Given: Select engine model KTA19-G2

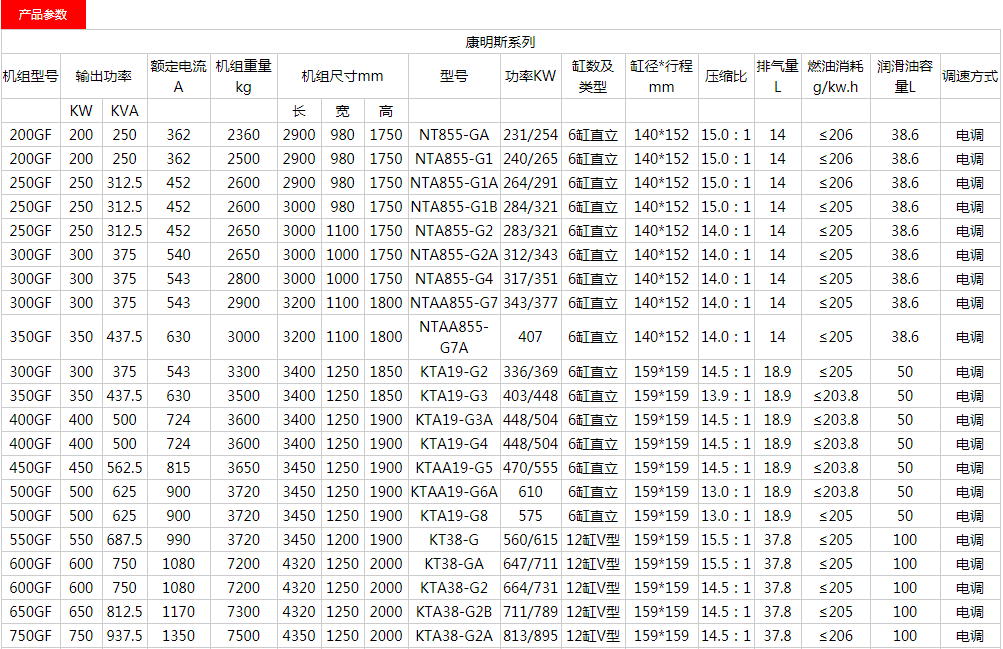Looking at the screenshot, I should click(x=454, y=371).
